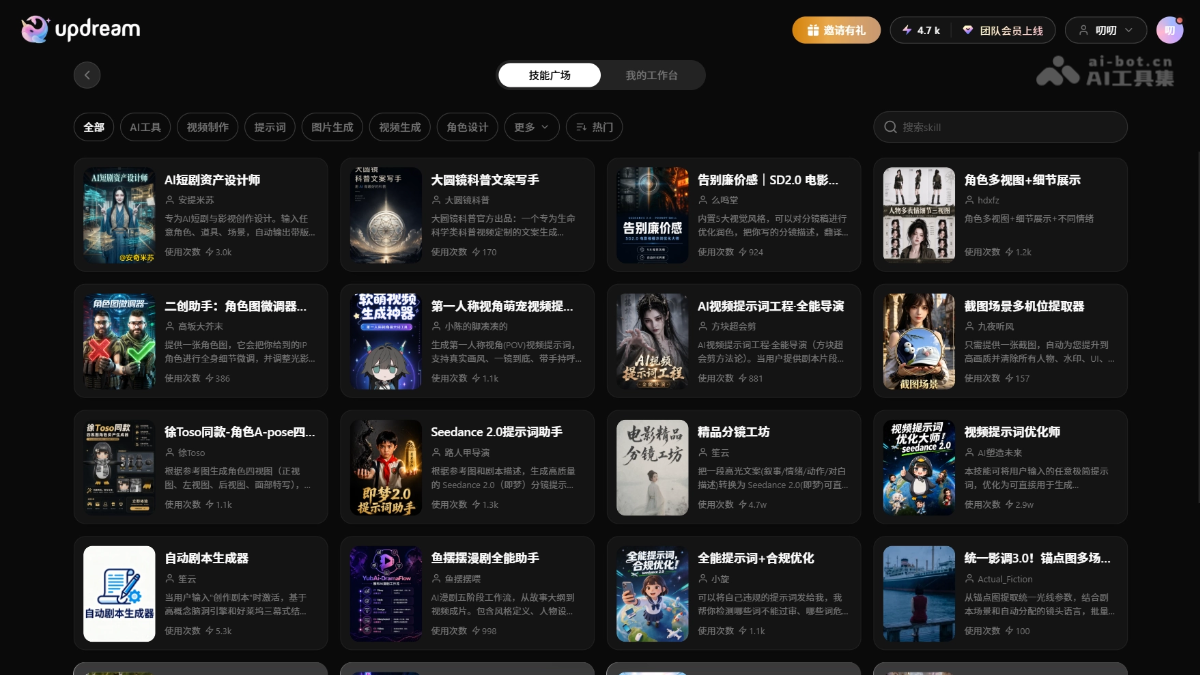Click the title AI短剧资产设计师
Screen dimensions: 1200x675
[212, 180]
